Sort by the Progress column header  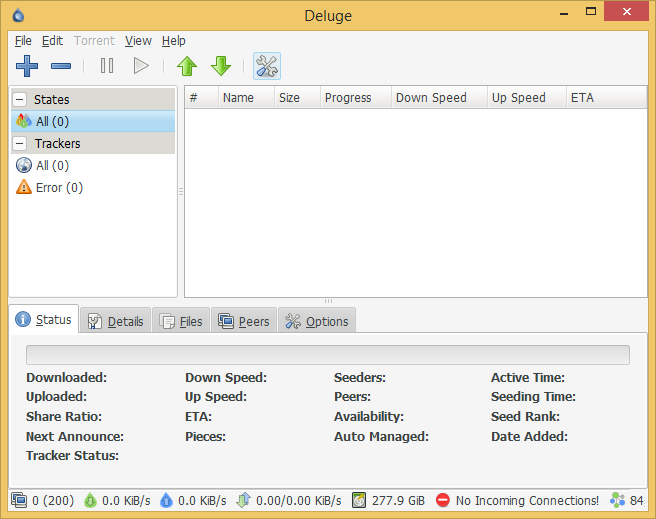356,97
